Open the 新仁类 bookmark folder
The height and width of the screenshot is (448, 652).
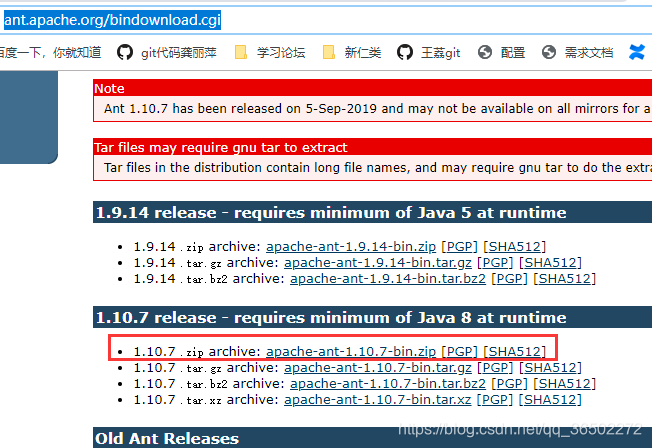point(363,53)
